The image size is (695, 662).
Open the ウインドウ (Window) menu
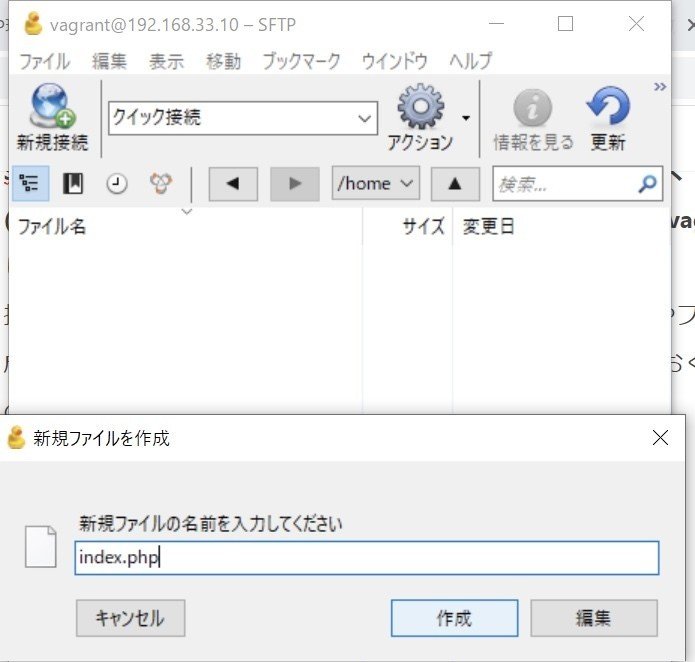coord(394,61)
